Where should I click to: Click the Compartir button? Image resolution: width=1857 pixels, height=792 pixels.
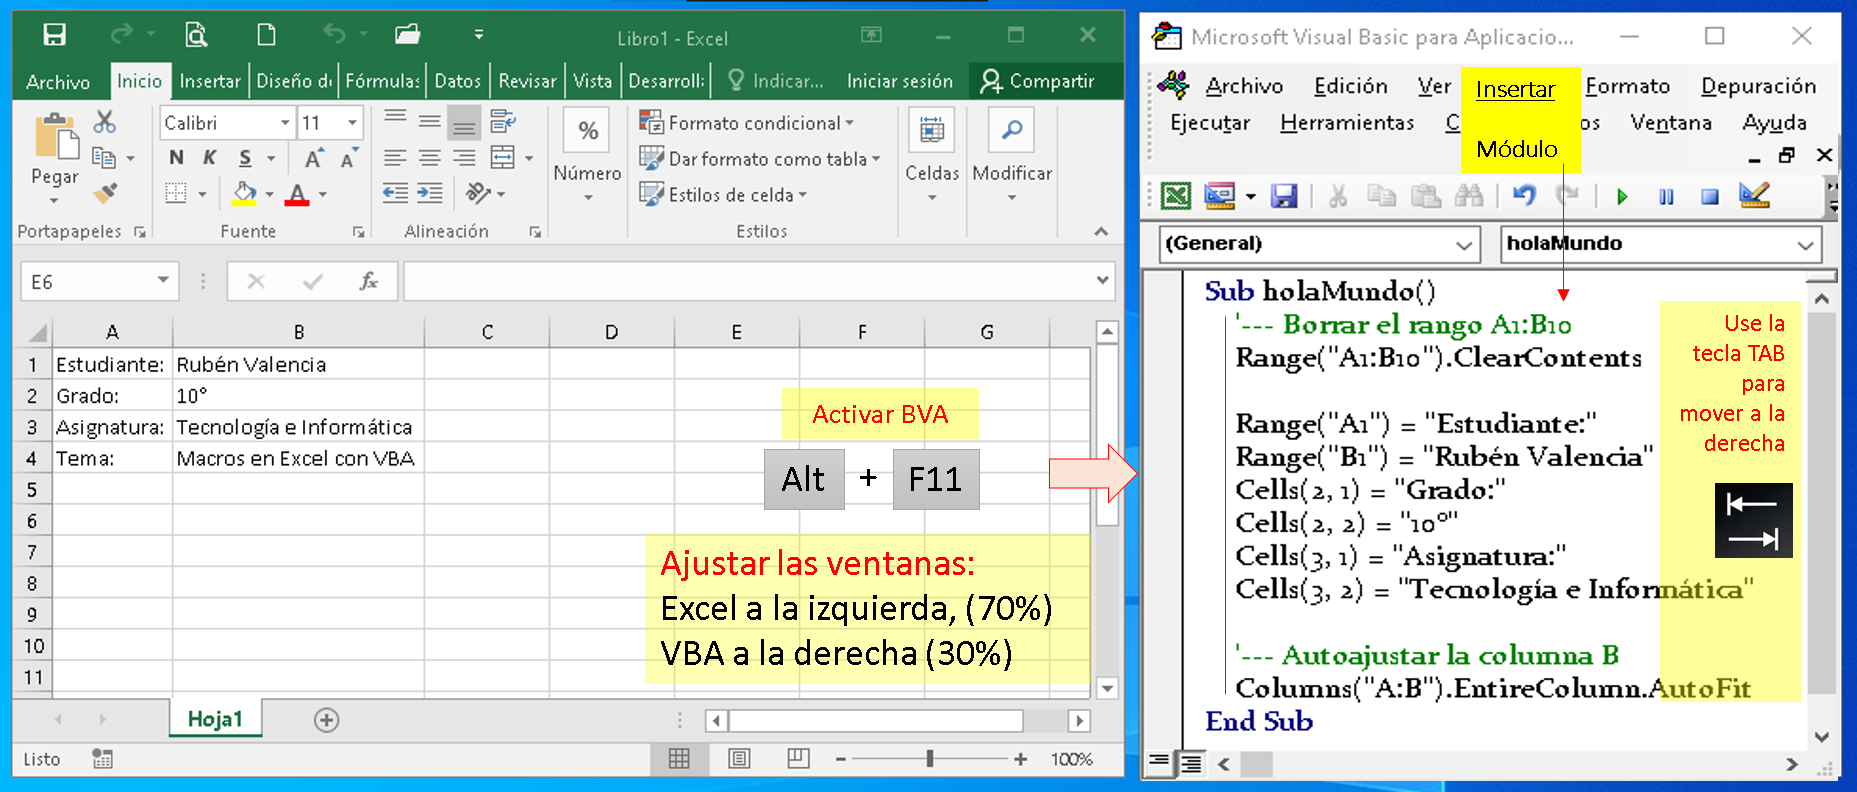pyautogui.click(x=1037, y=81)
